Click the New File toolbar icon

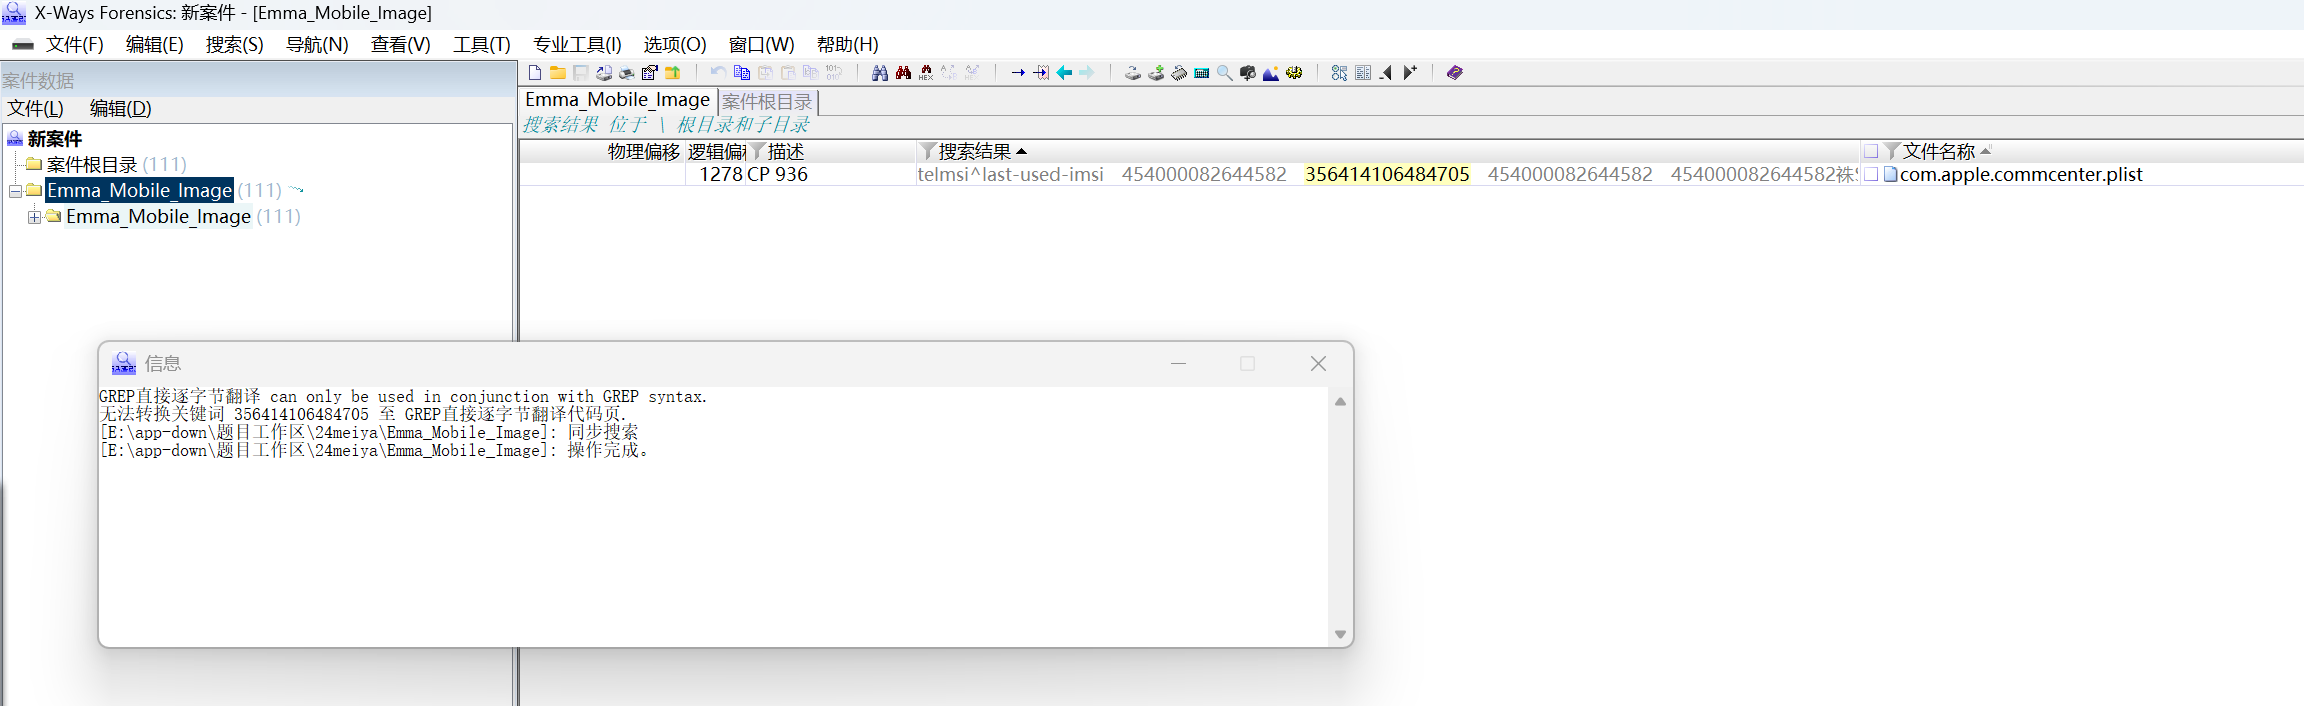coord(535,73)
